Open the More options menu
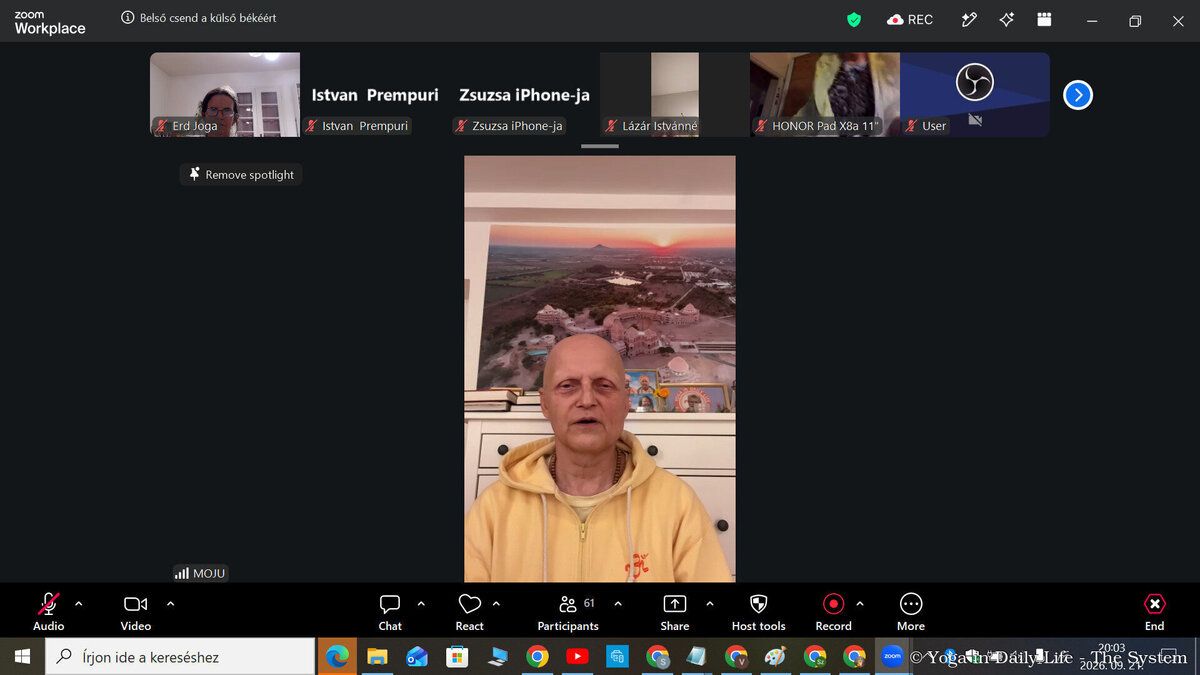Image resolution: width=1200 pixels, height=675 pixels. [910, 611]
